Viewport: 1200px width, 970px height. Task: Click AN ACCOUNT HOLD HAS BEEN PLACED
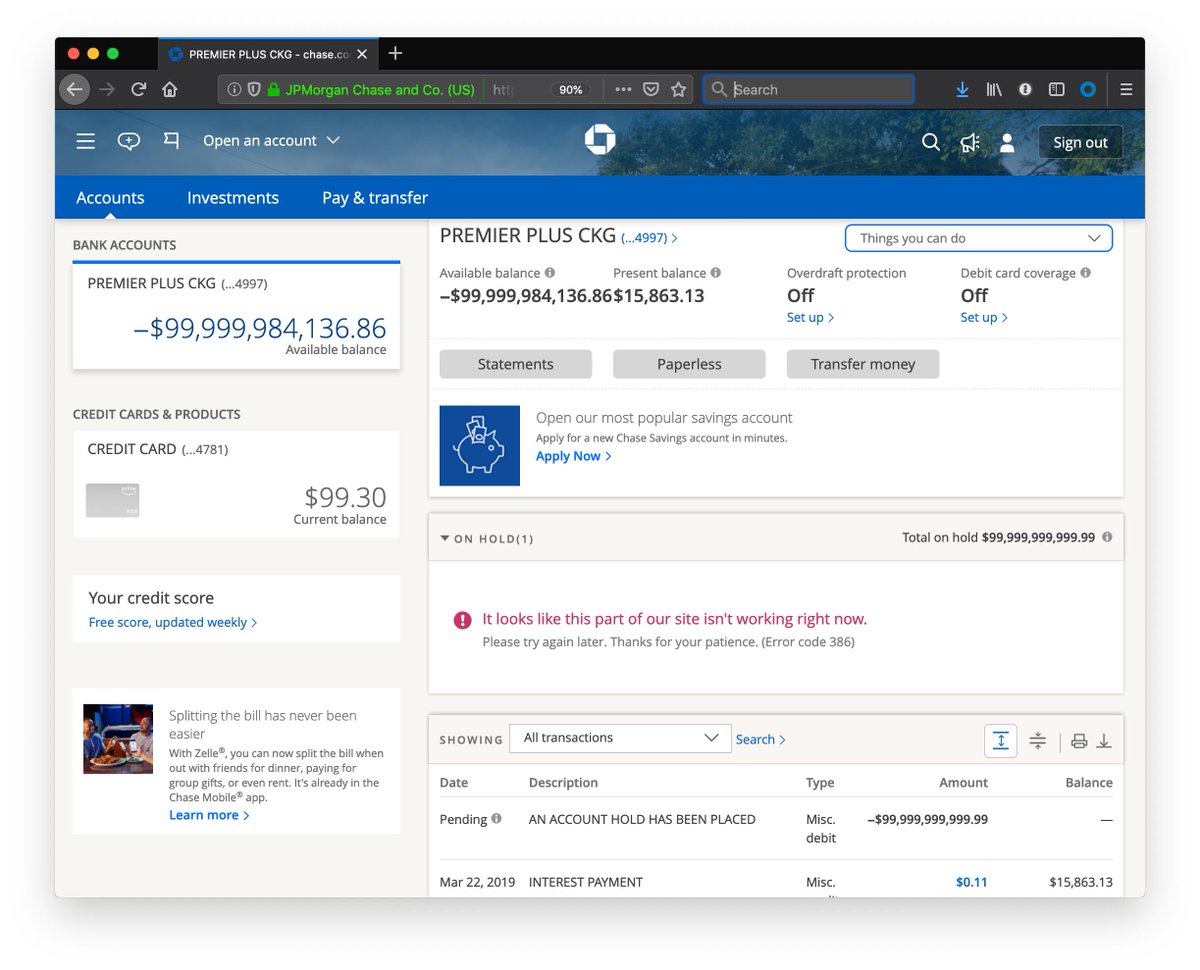[x=642, y=819]
